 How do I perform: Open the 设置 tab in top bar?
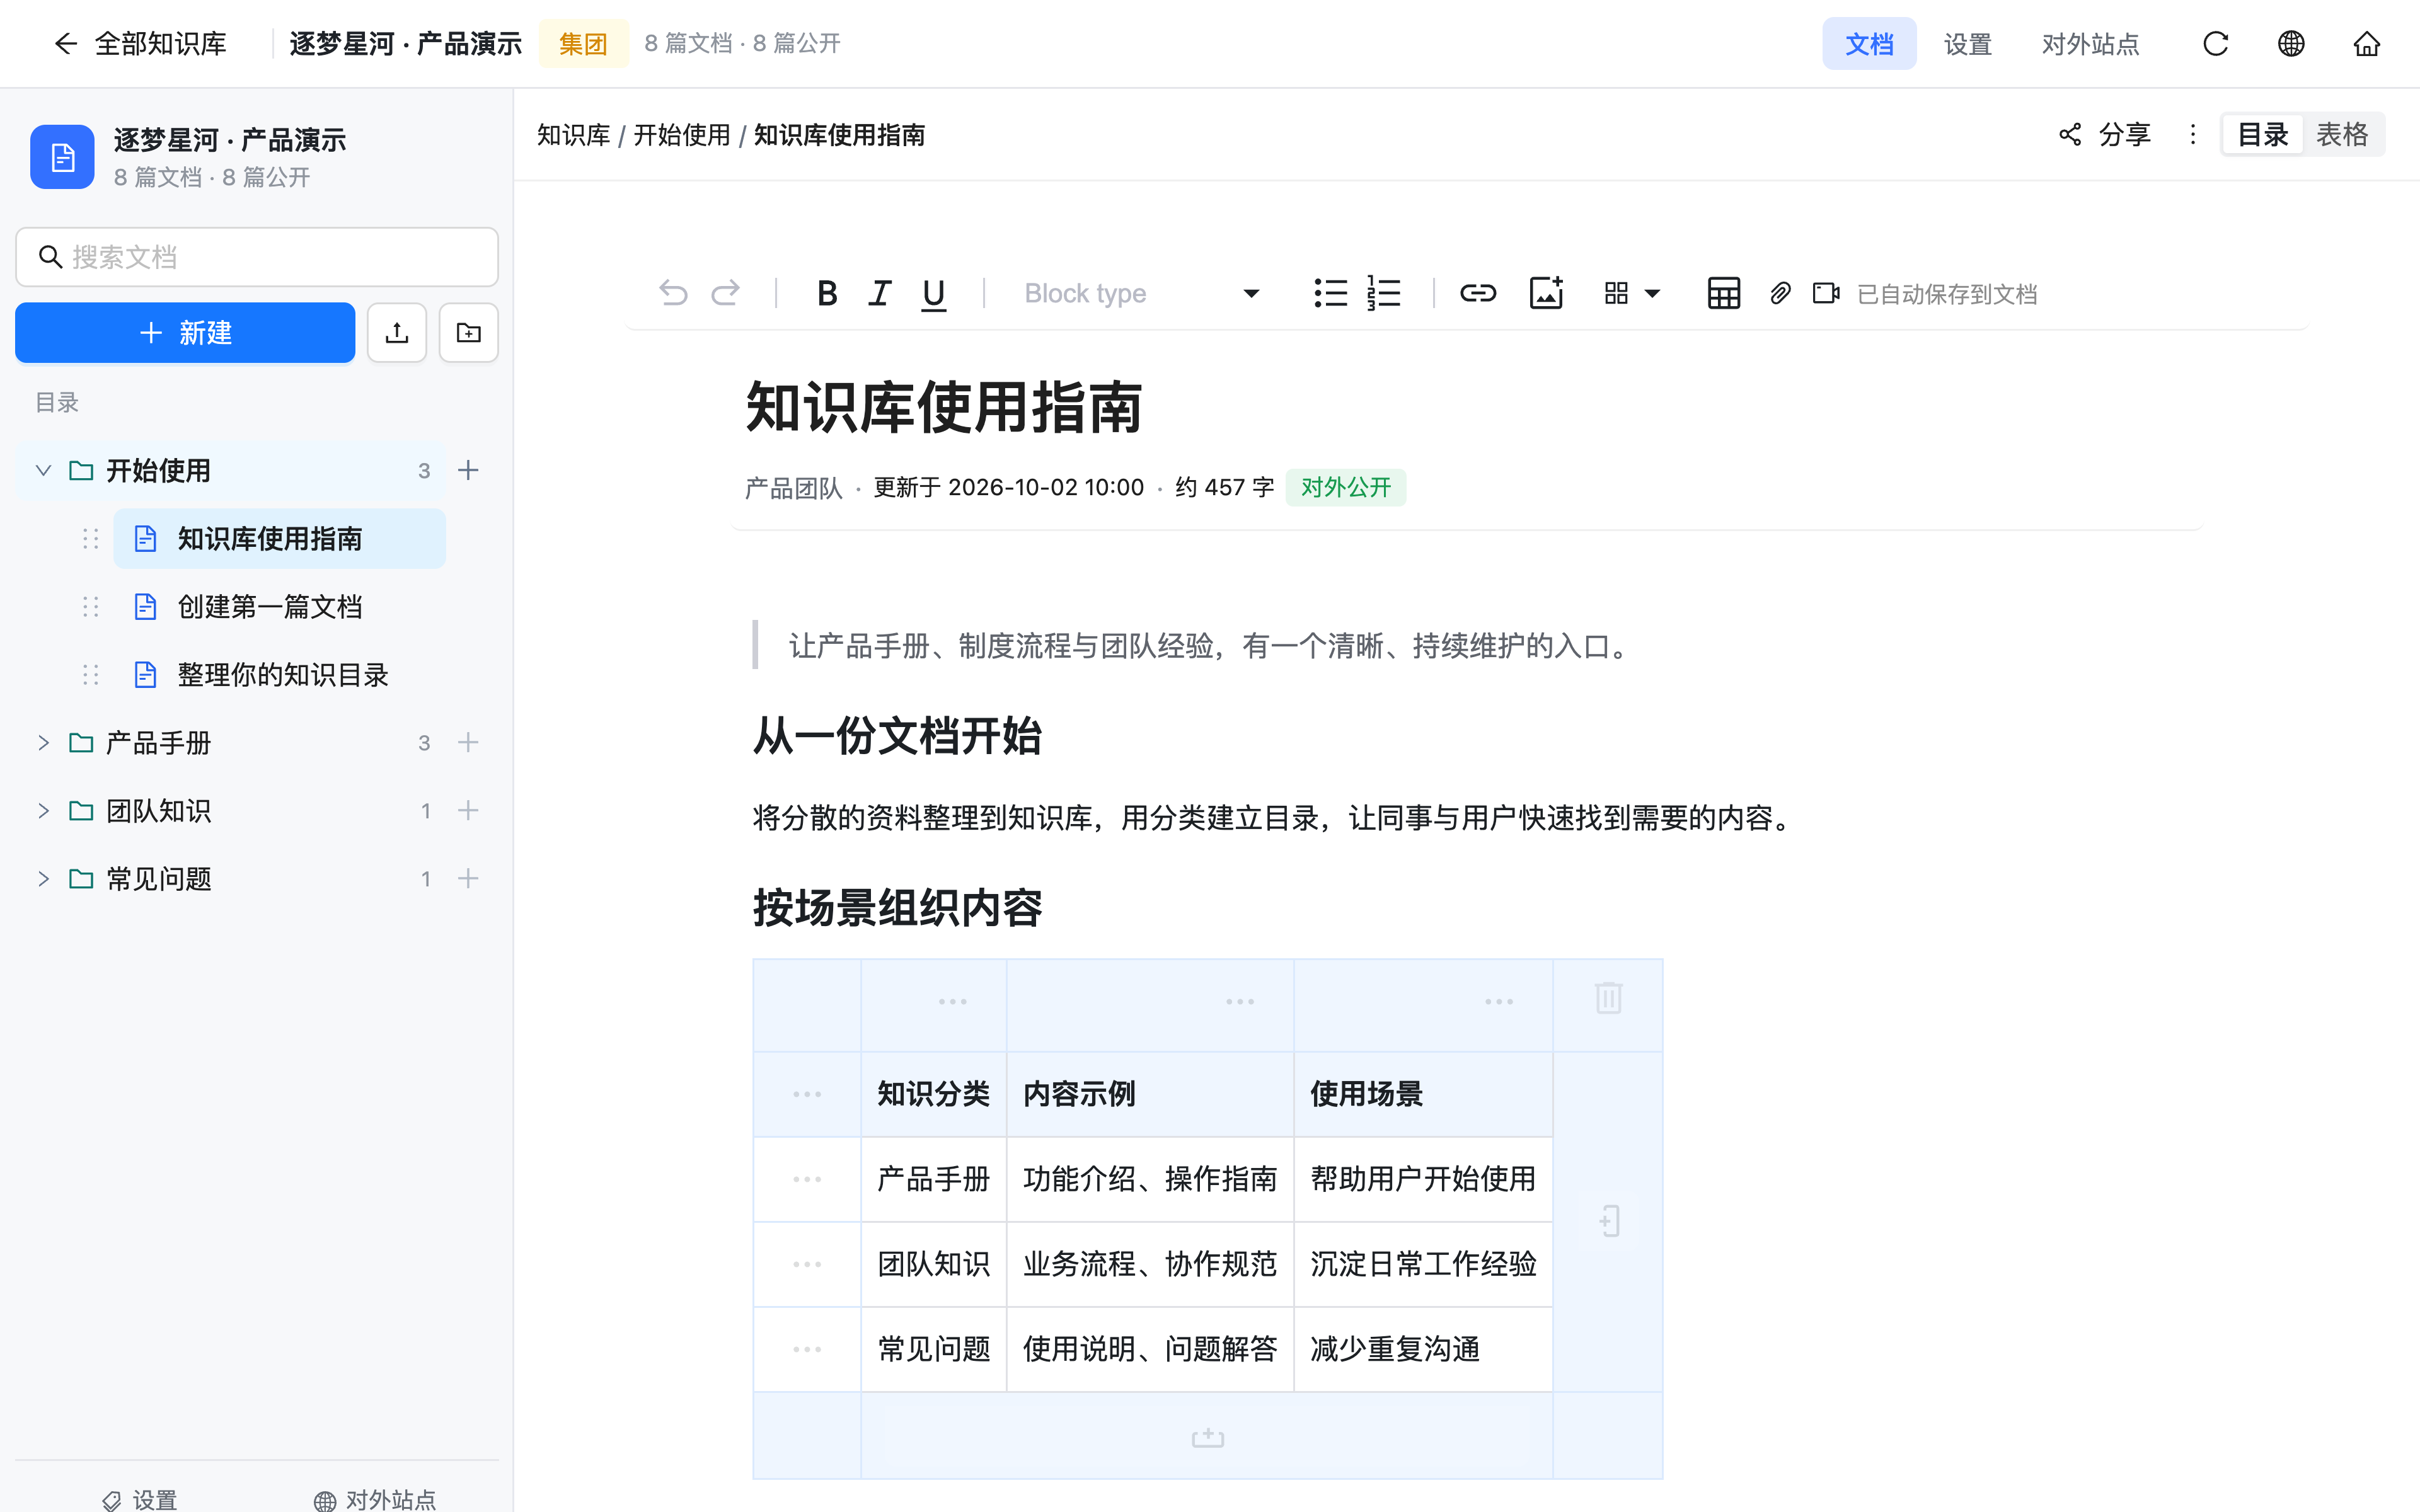click(x=1967, y=43)
